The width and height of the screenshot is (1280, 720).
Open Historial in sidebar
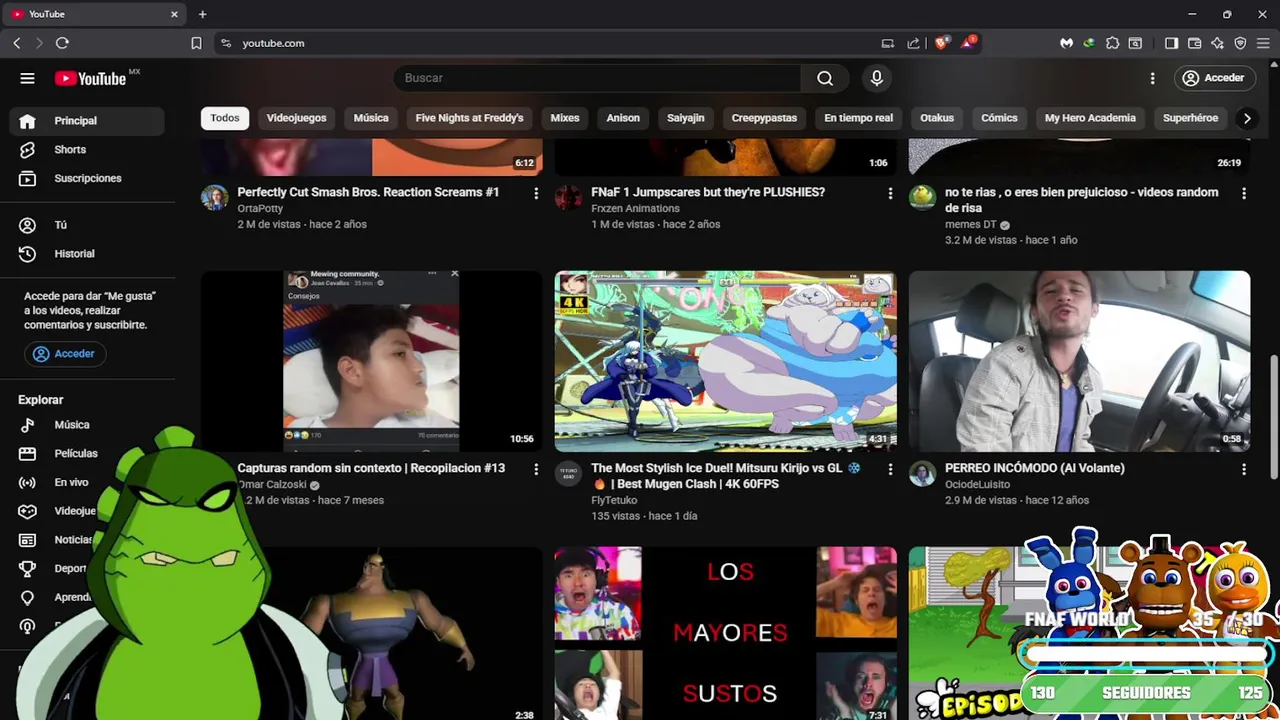[x=87, y=254]
